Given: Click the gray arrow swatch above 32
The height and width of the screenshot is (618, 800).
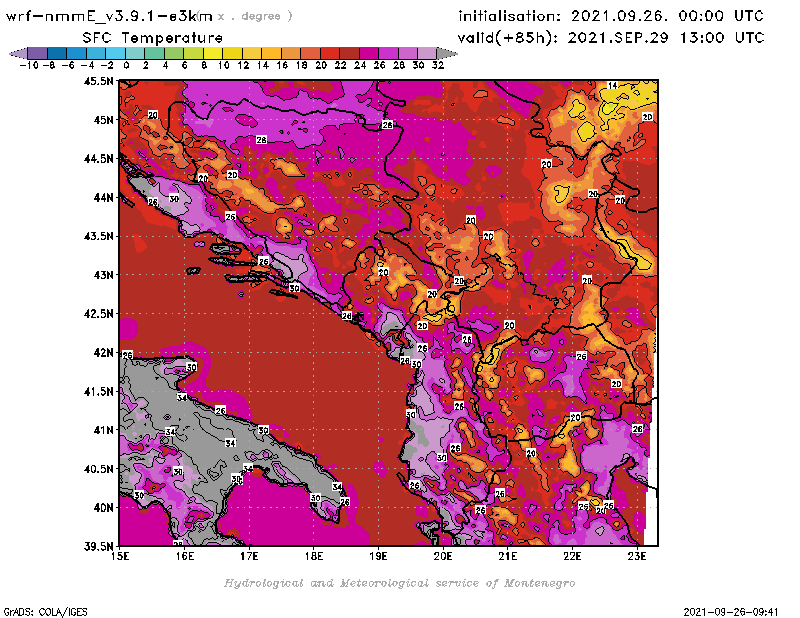Looking at the screenshot, I should (447, 53).
